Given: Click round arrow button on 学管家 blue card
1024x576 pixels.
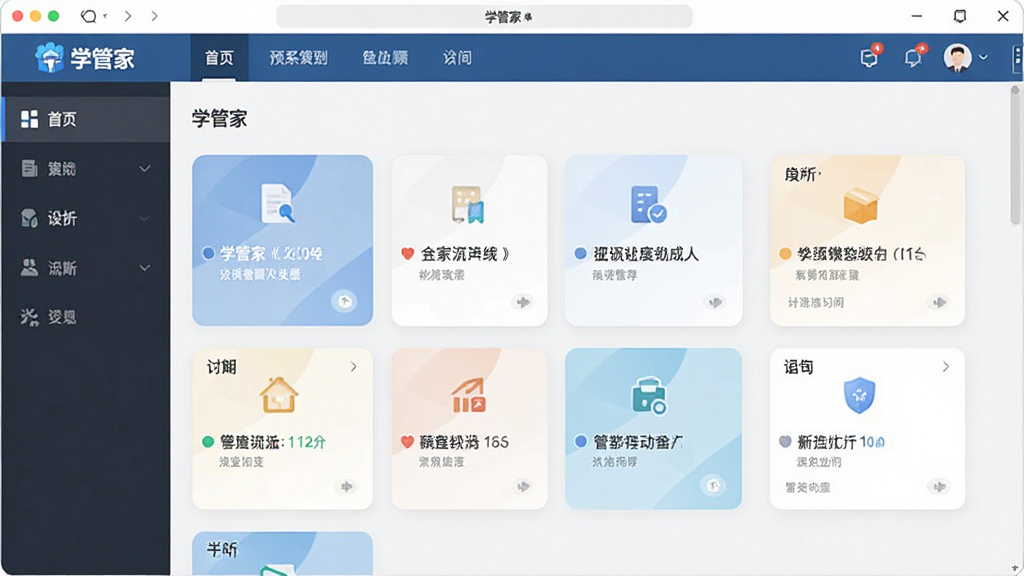Looking at the screenshot, I should tap(344, 301).
